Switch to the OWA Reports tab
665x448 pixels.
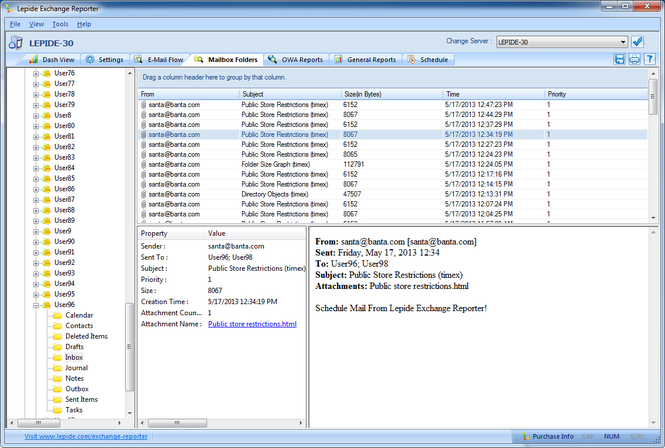296,60
